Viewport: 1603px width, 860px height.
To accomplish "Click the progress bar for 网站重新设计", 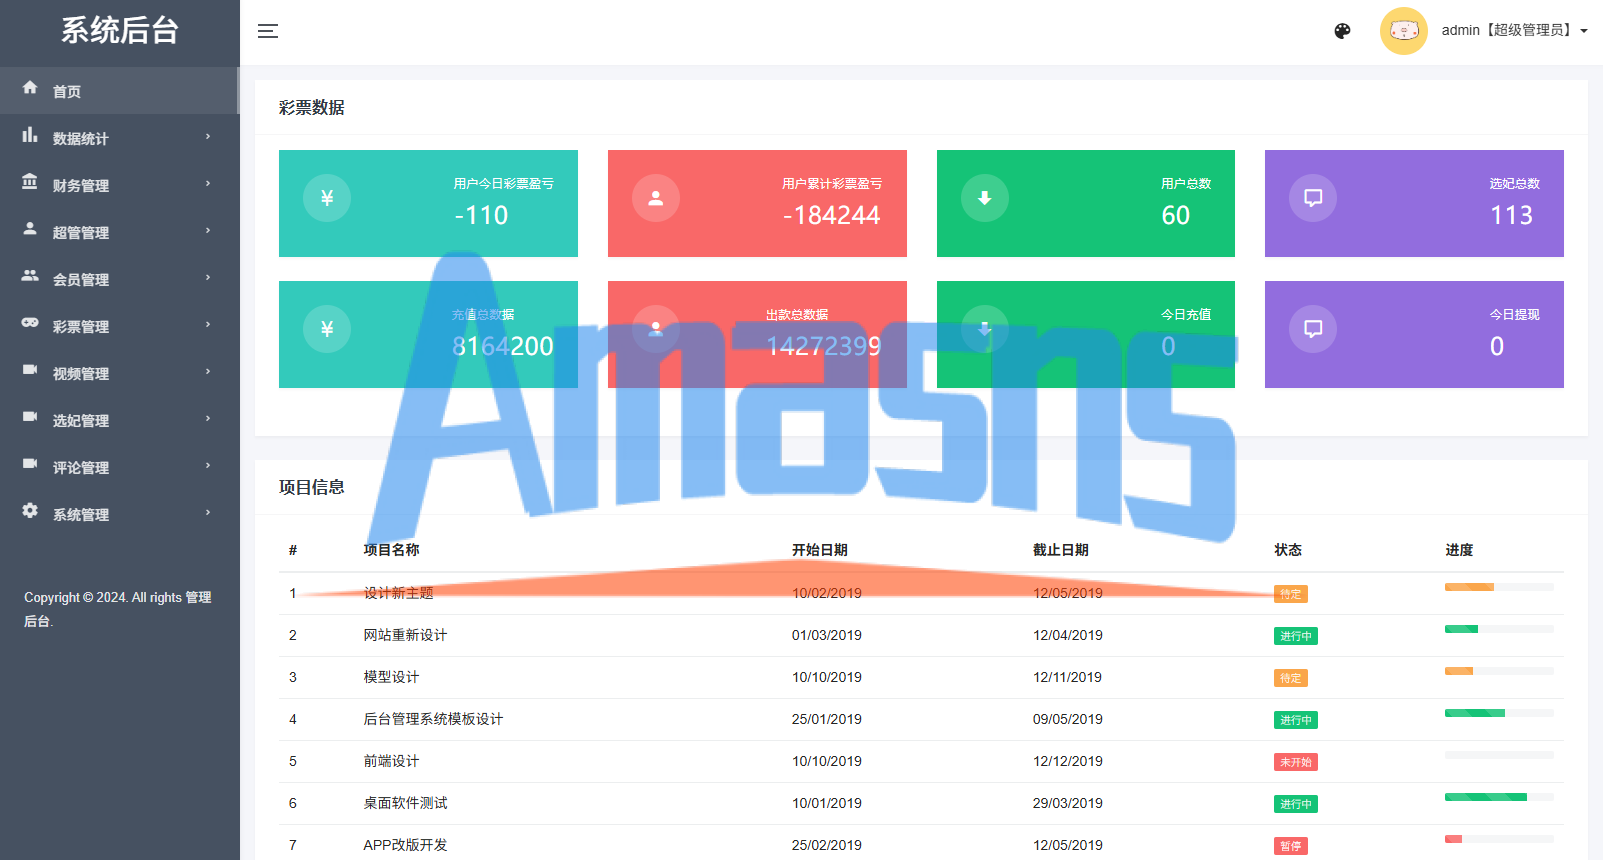I will pos(1499,629).
